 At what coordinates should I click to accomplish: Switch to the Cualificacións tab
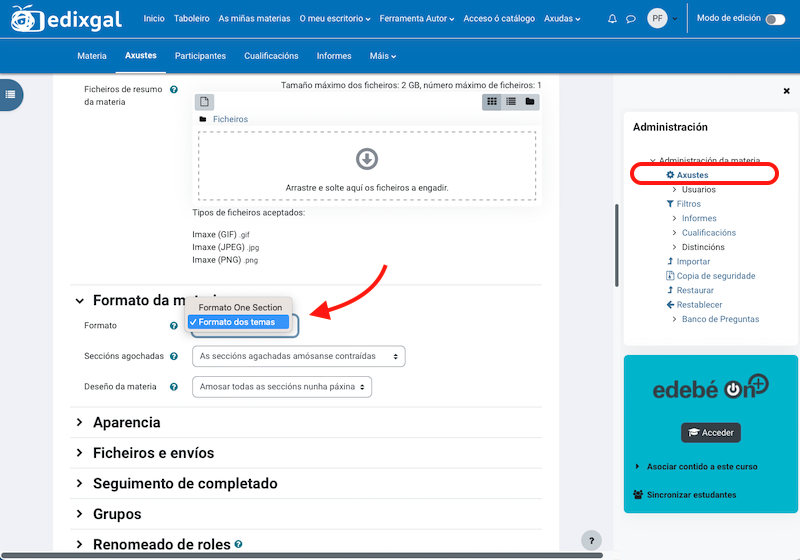click(x=271, y=56)
